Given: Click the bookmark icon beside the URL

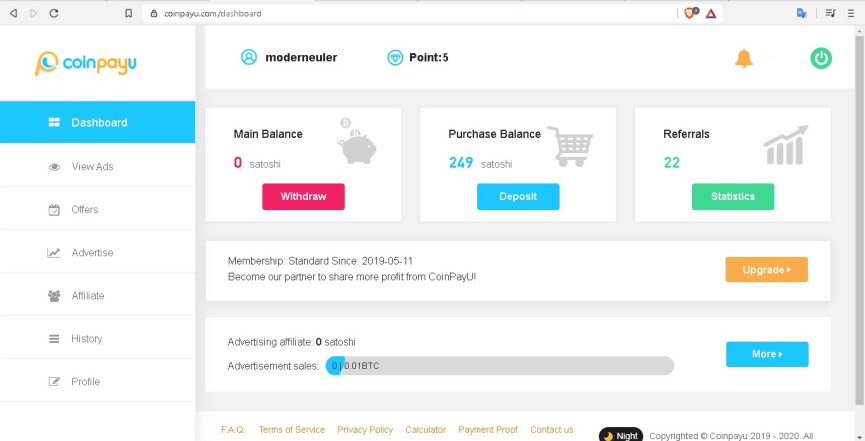Looking at the screenshot, I should tap(128, 13).
